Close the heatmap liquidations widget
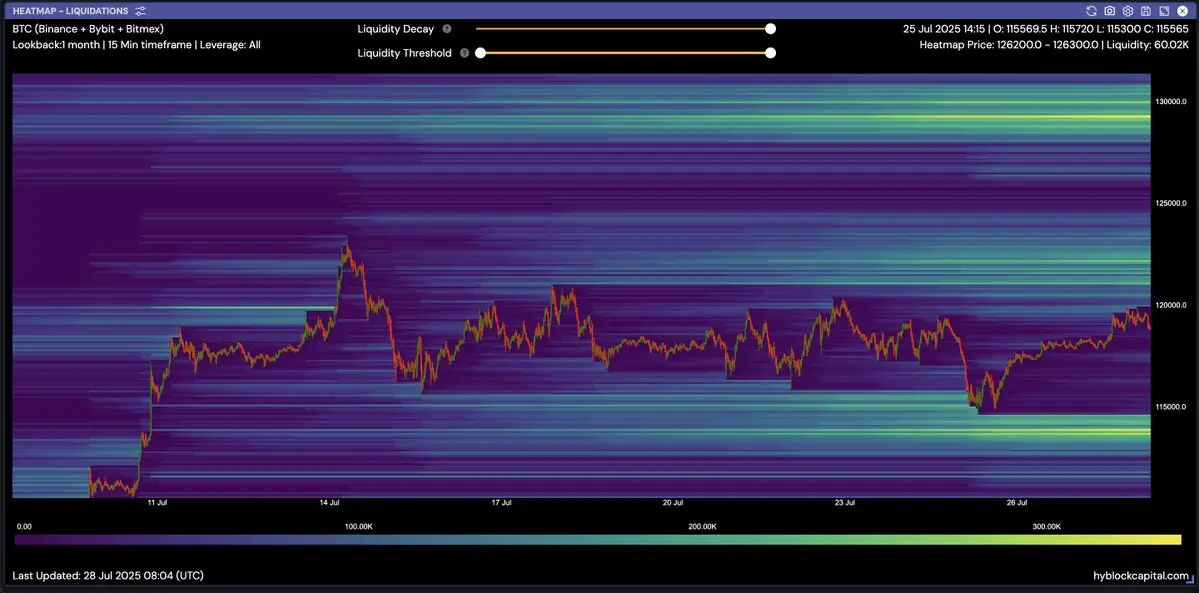 [1182, 11]
